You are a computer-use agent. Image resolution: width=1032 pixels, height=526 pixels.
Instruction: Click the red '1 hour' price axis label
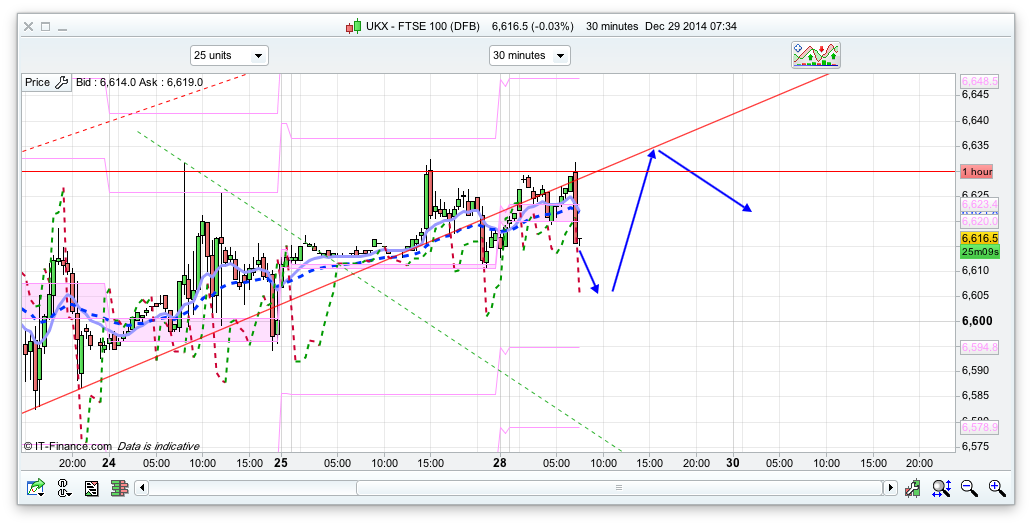pos(976,172)
